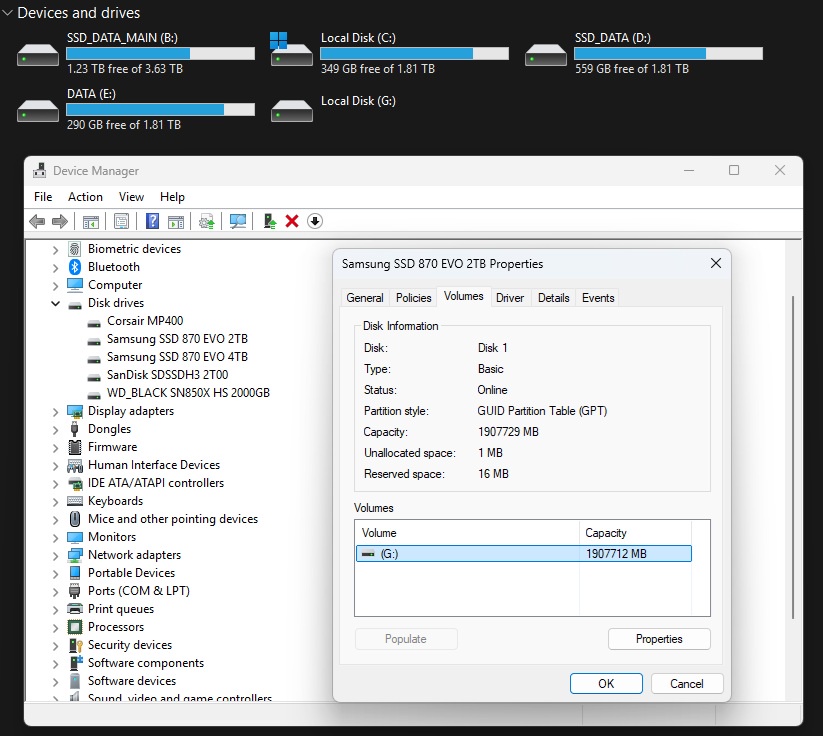The width and height of the screenshot is (823, 736).
Task: Expand the Ports (COM & LPT) chevron
Action: click(55, 592)
